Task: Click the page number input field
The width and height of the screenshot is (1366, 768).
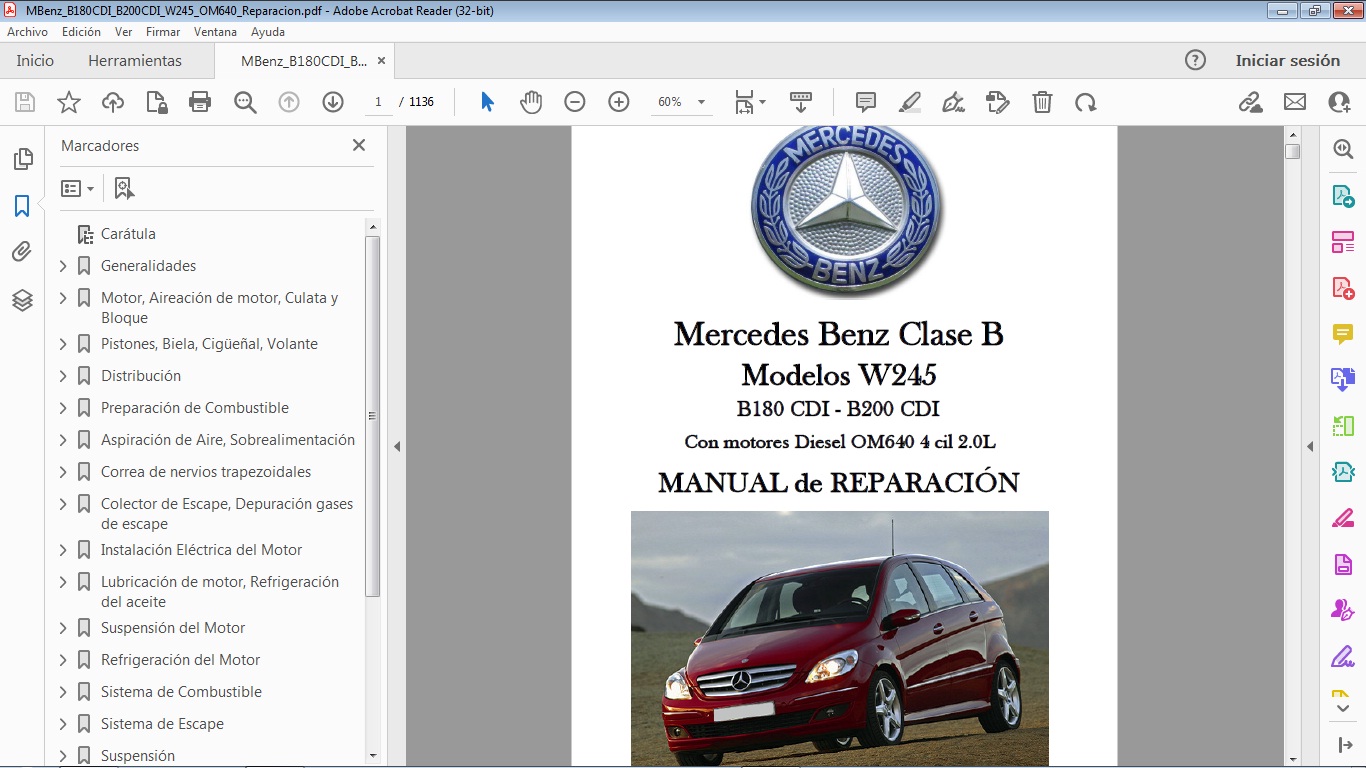Action: pos(379,102)
